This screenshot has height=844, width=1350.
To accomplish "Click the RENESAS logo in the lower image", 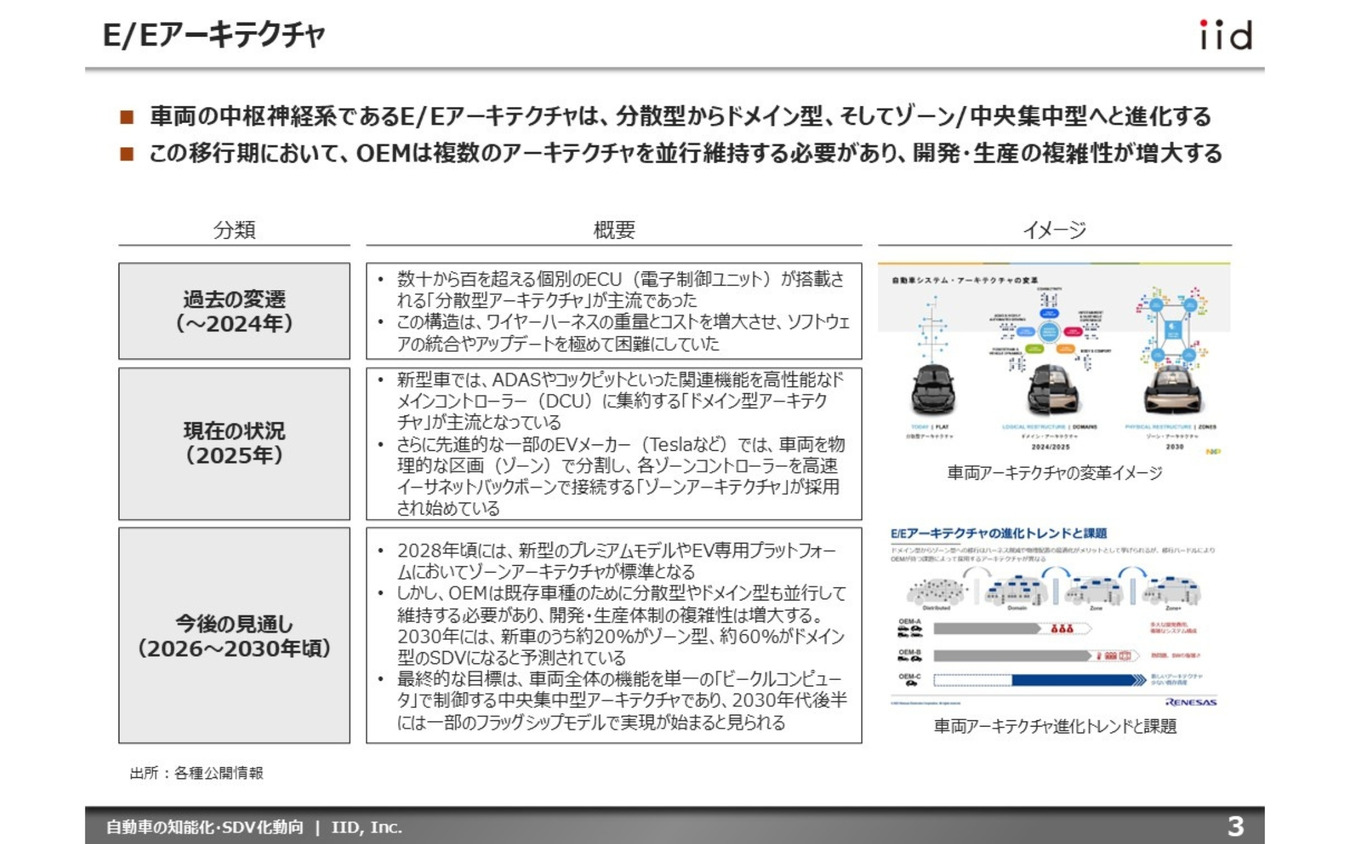I will (1192, 702).
